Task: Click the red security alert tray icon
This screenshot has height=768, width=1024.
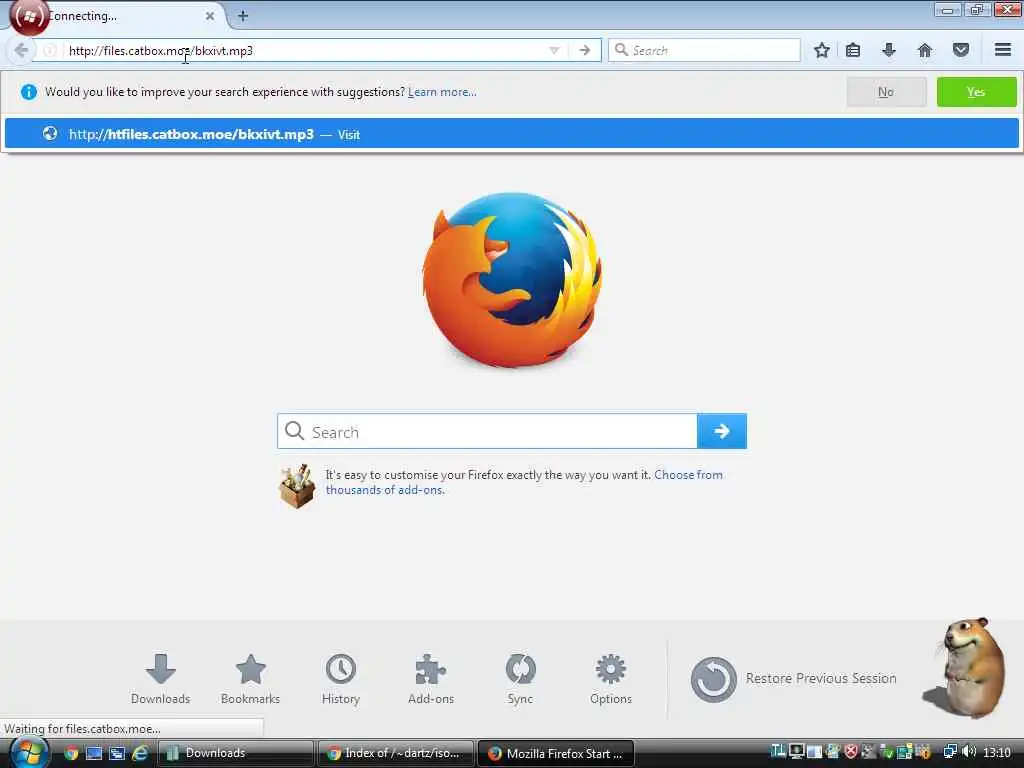Action: pyautogui.click(x=851, y=752)
